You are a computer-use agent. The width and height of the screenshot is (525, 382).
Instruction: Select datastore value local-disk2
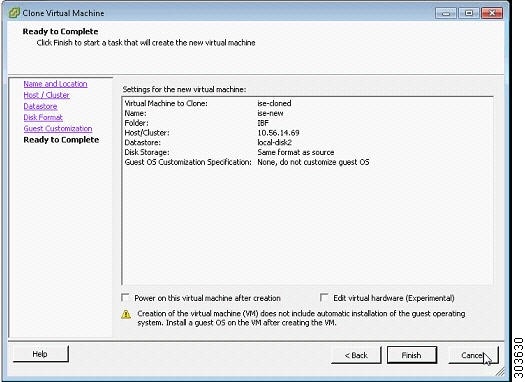[x=275, y=142]
